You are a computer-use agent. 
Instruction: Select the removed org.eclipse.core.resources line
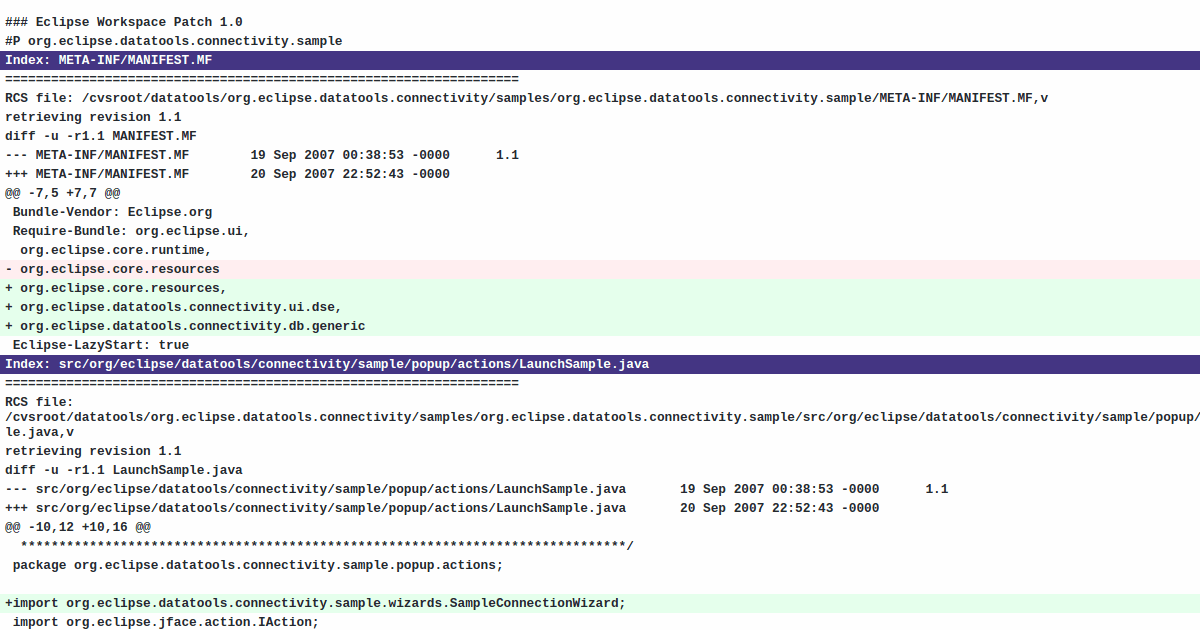[x=110, y=268]
